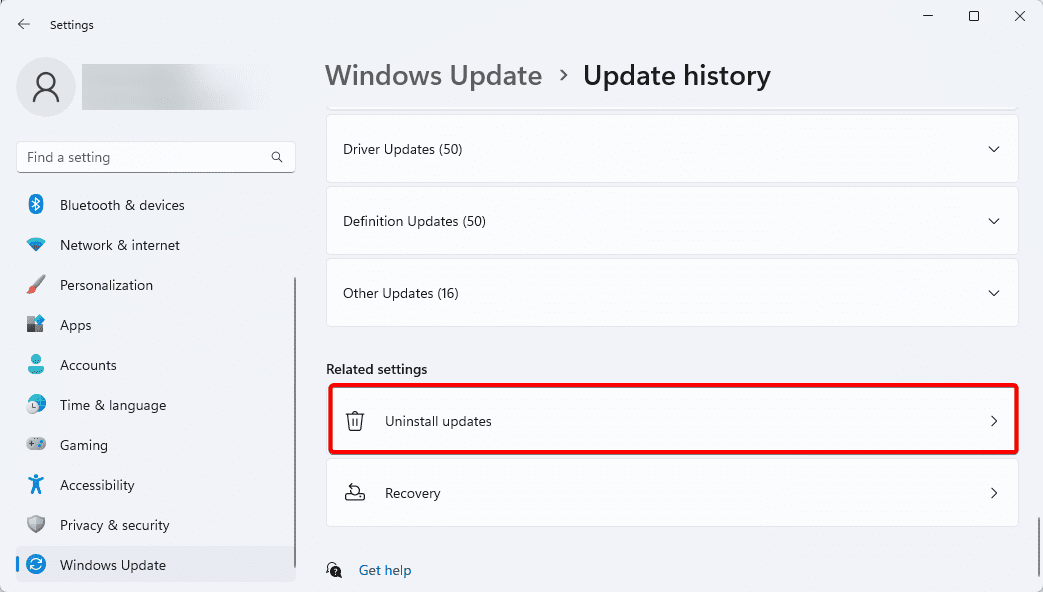Click the Accounts person icon
The image size is (1043, 592).
pyautogui.click(x=36, y=365)
